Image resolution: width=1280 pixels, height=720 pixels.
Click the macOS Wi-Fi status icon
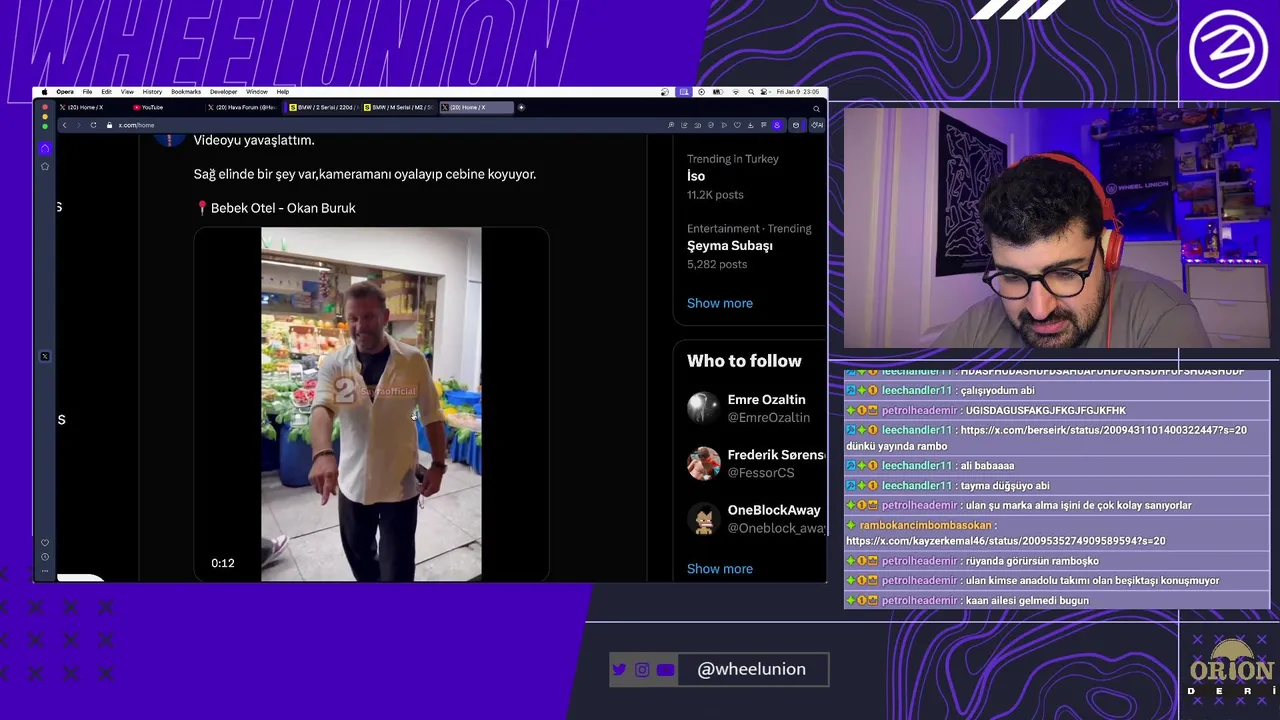[x=736, y=92]
